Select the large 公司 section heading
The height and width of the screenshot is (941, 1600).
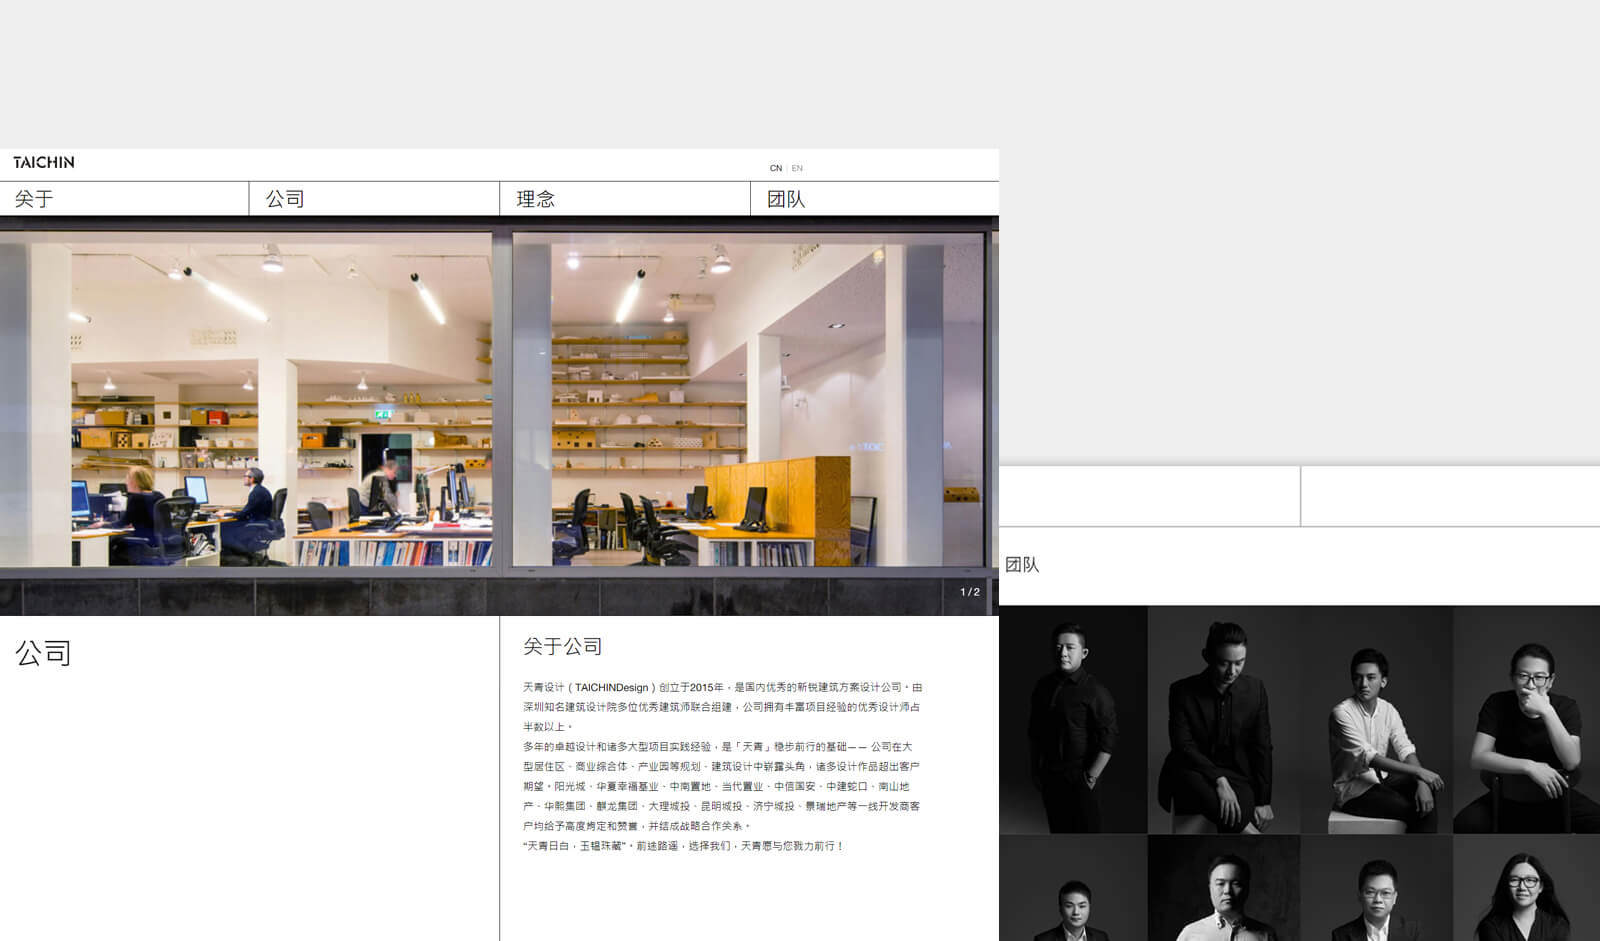43,653
